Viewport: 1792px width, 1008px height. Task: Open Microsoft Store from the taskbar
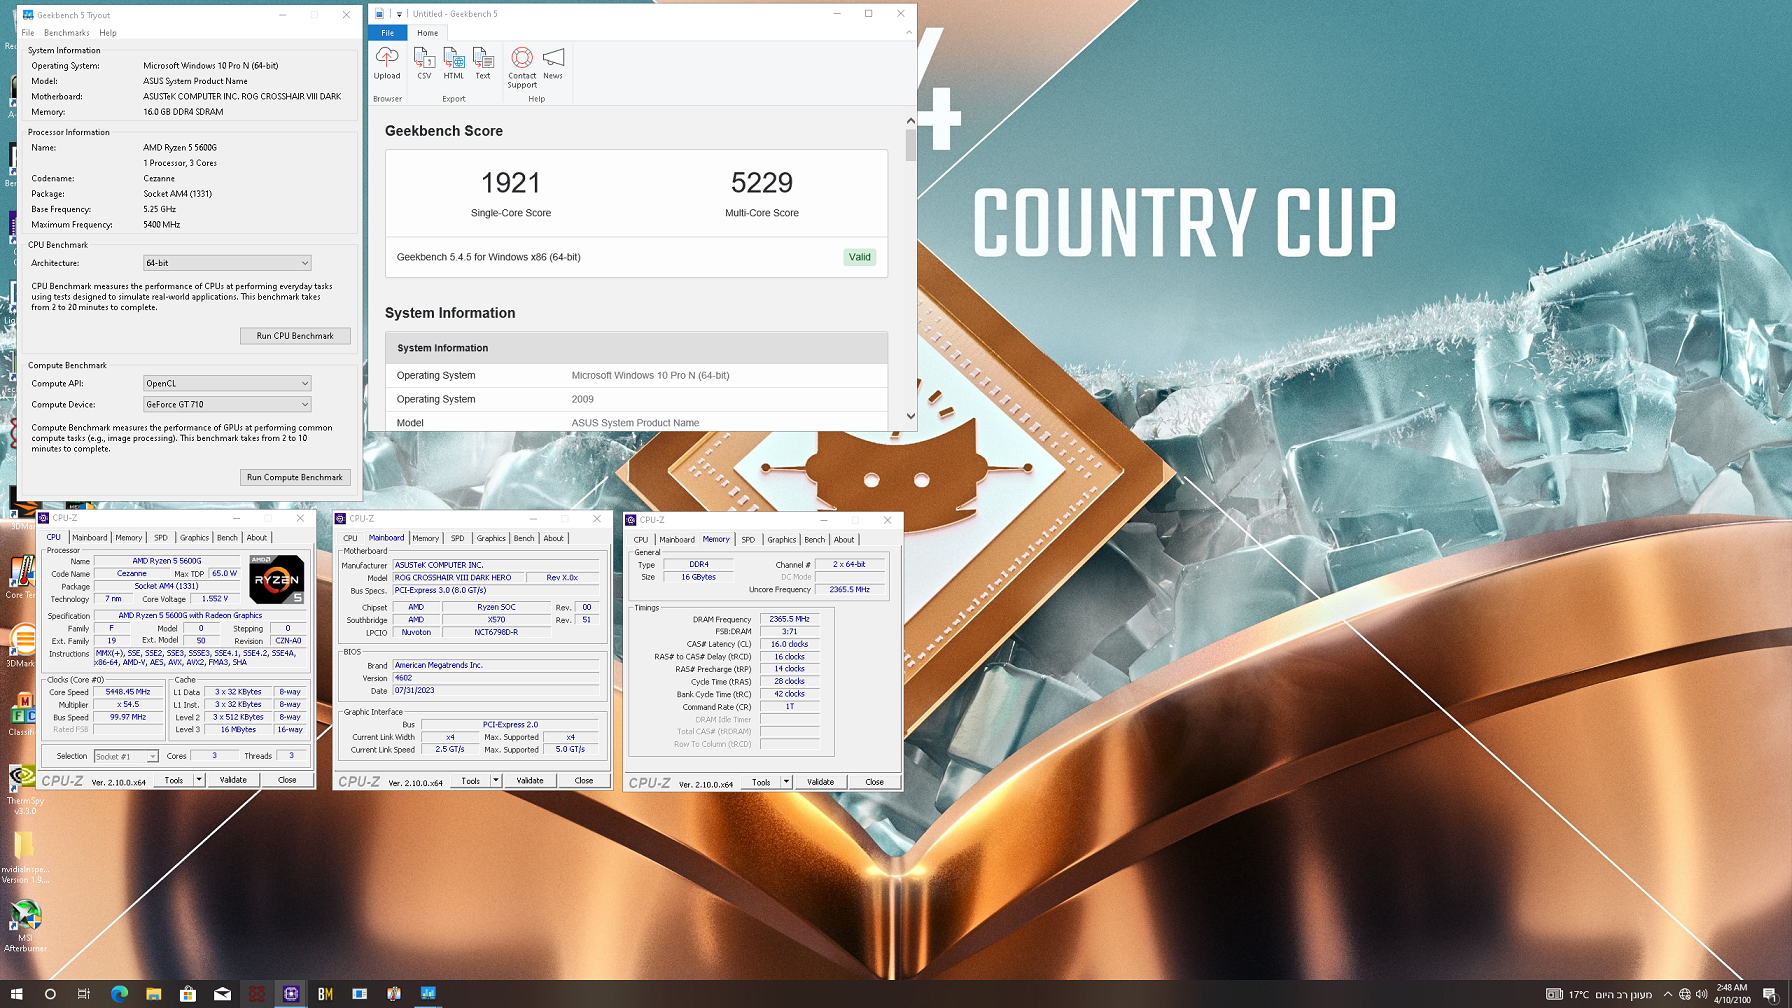point(187,994)
